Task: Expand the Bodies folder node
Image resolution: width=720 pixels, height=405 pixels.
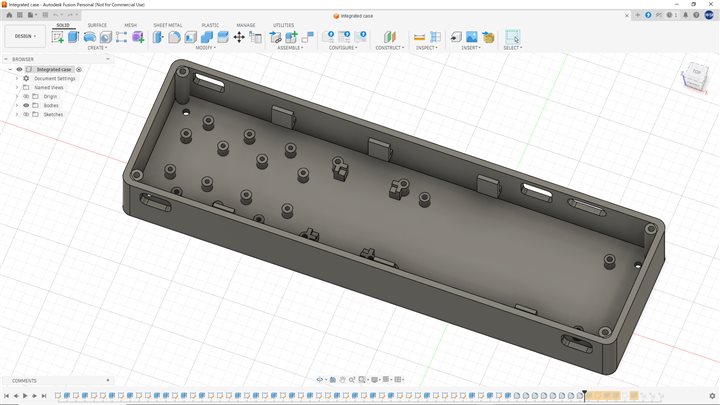Action: [x=17, y=106]
